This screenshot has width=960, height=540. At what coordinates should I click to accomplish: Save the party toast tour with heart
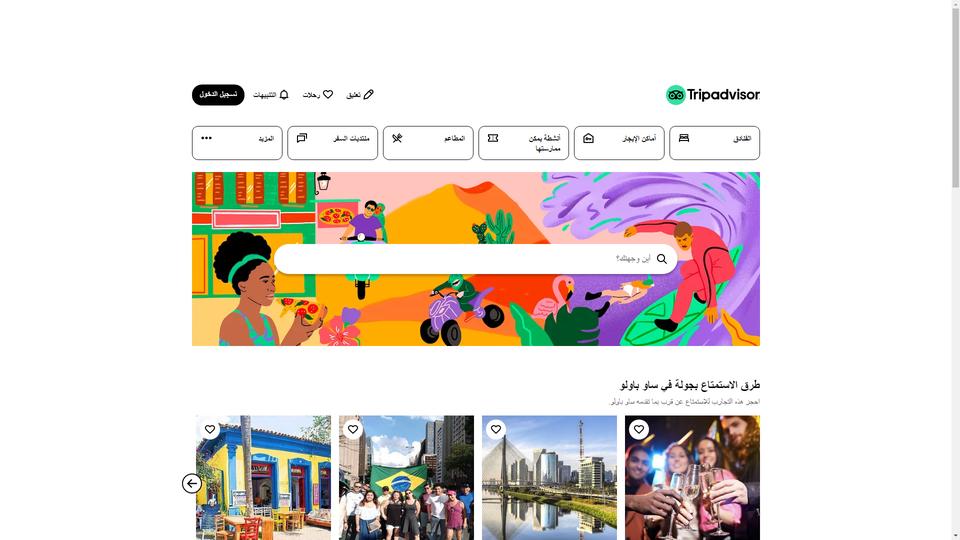click(x=639, y=429)
